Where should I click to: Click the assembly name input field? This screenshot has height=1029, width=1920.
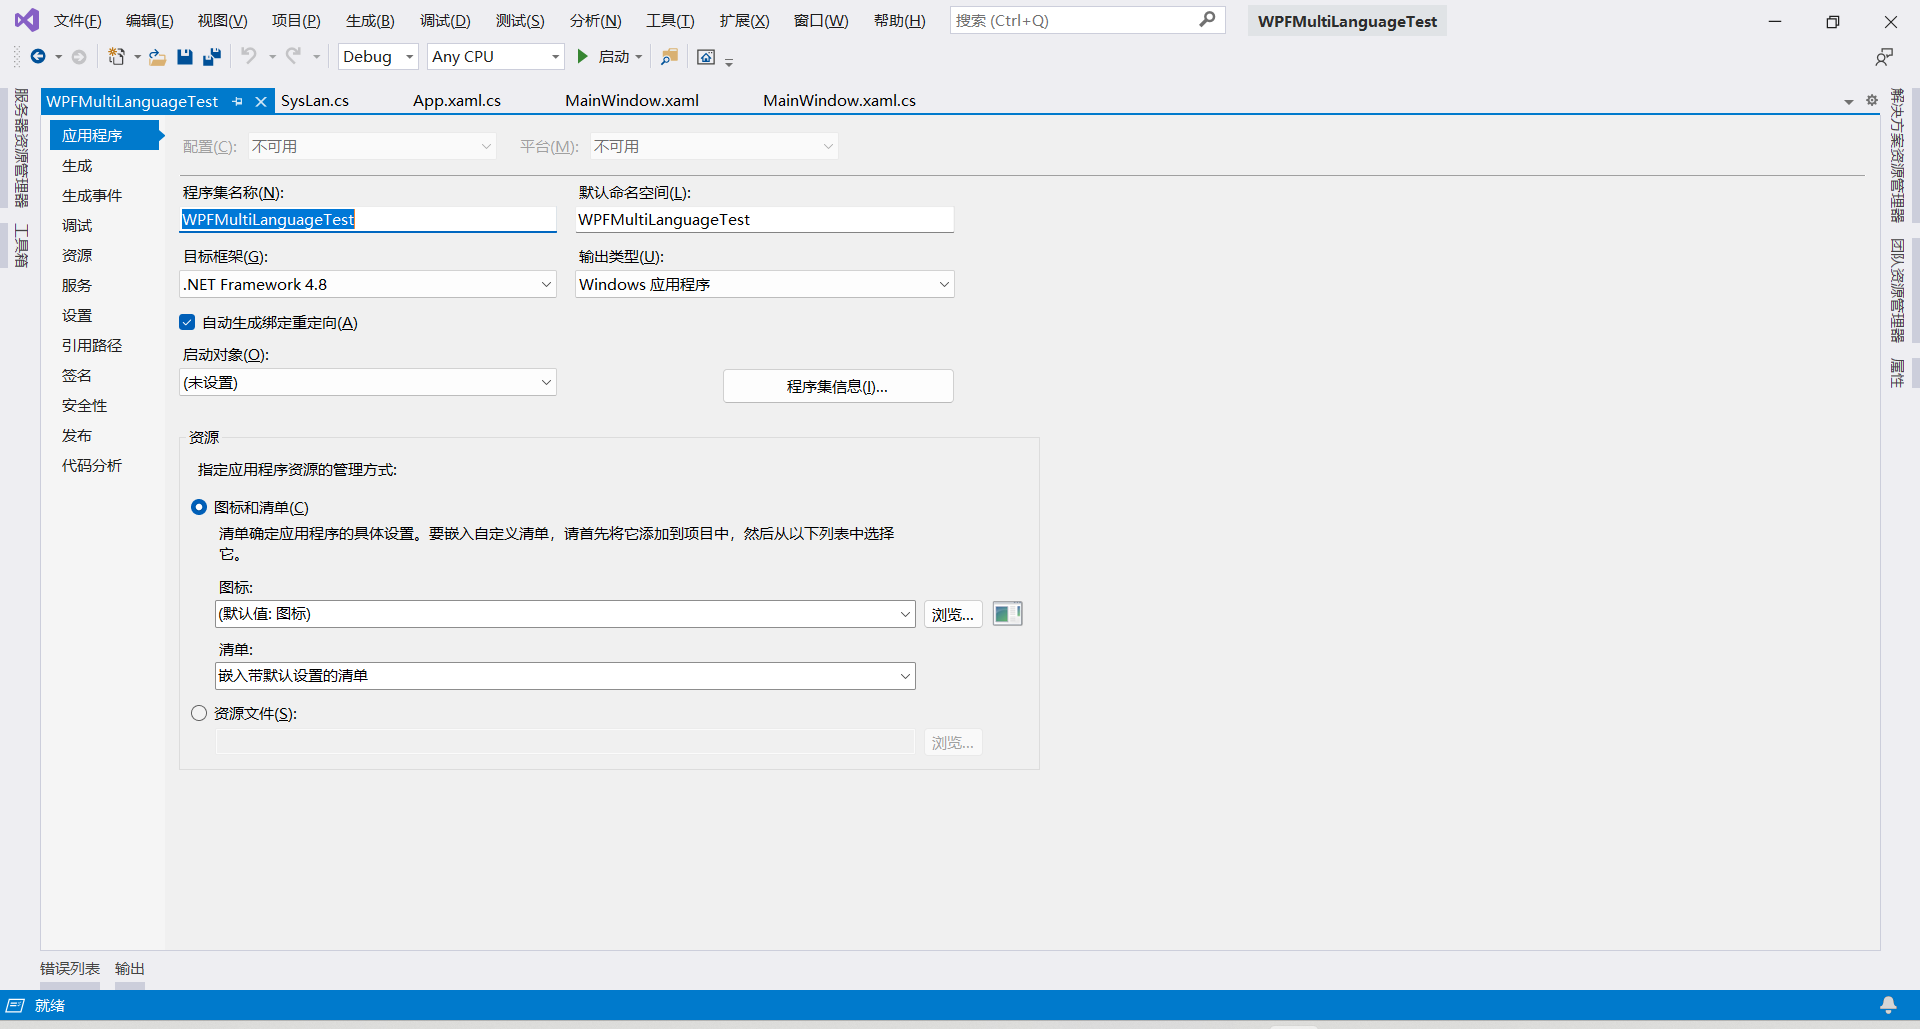[368, 219]
